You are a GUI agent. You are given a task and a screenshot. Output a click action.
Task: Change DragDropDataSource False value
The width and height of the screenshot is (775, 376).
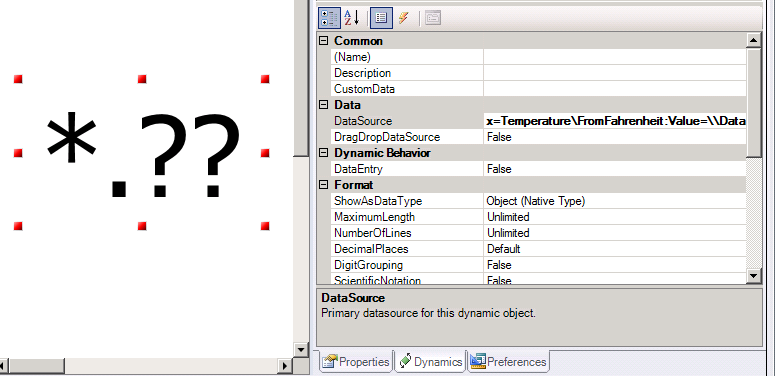(614, 137)
